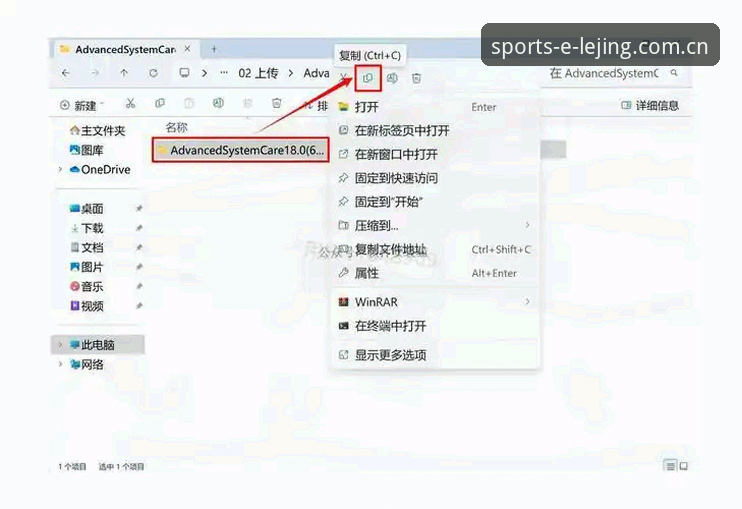Image resolution: width=742 pixels, height=509 pixels.
Task: Open 音乐 in the sidebar
Action: pos(86,286)
